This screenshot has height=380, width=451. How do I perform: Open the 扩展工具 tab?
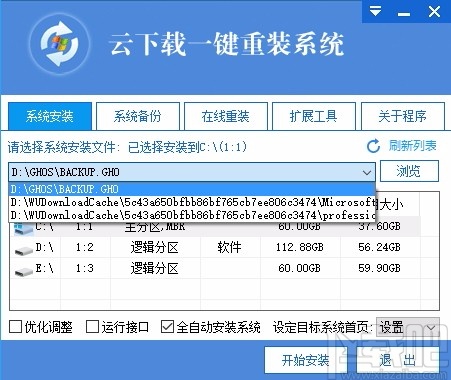(314, 116)
